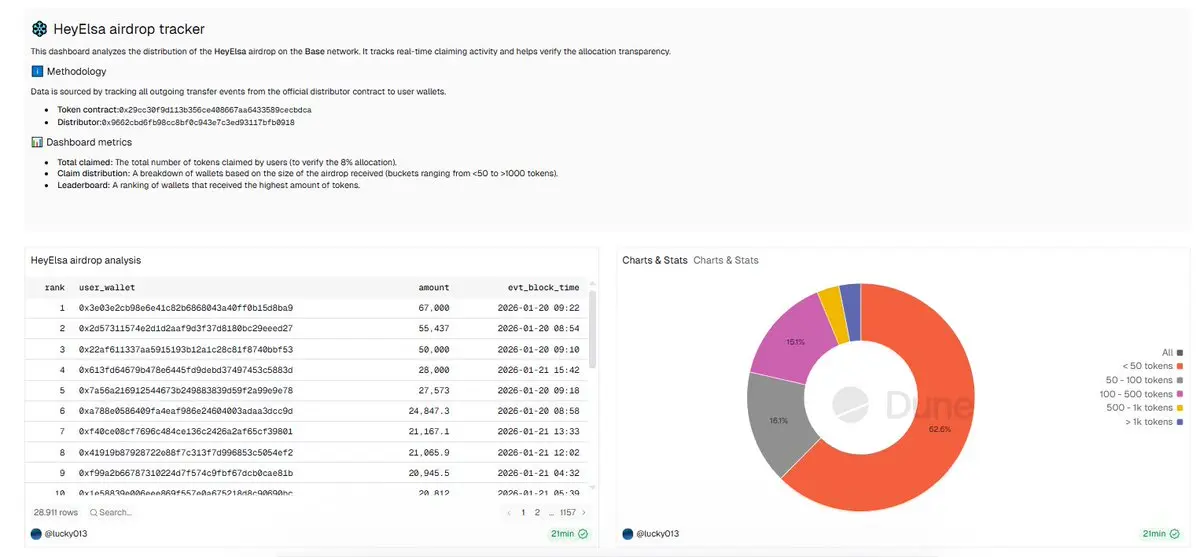Click the 2026-01-21 04:32 timestamp cell
1200x557 pixels.
(538, 473)
